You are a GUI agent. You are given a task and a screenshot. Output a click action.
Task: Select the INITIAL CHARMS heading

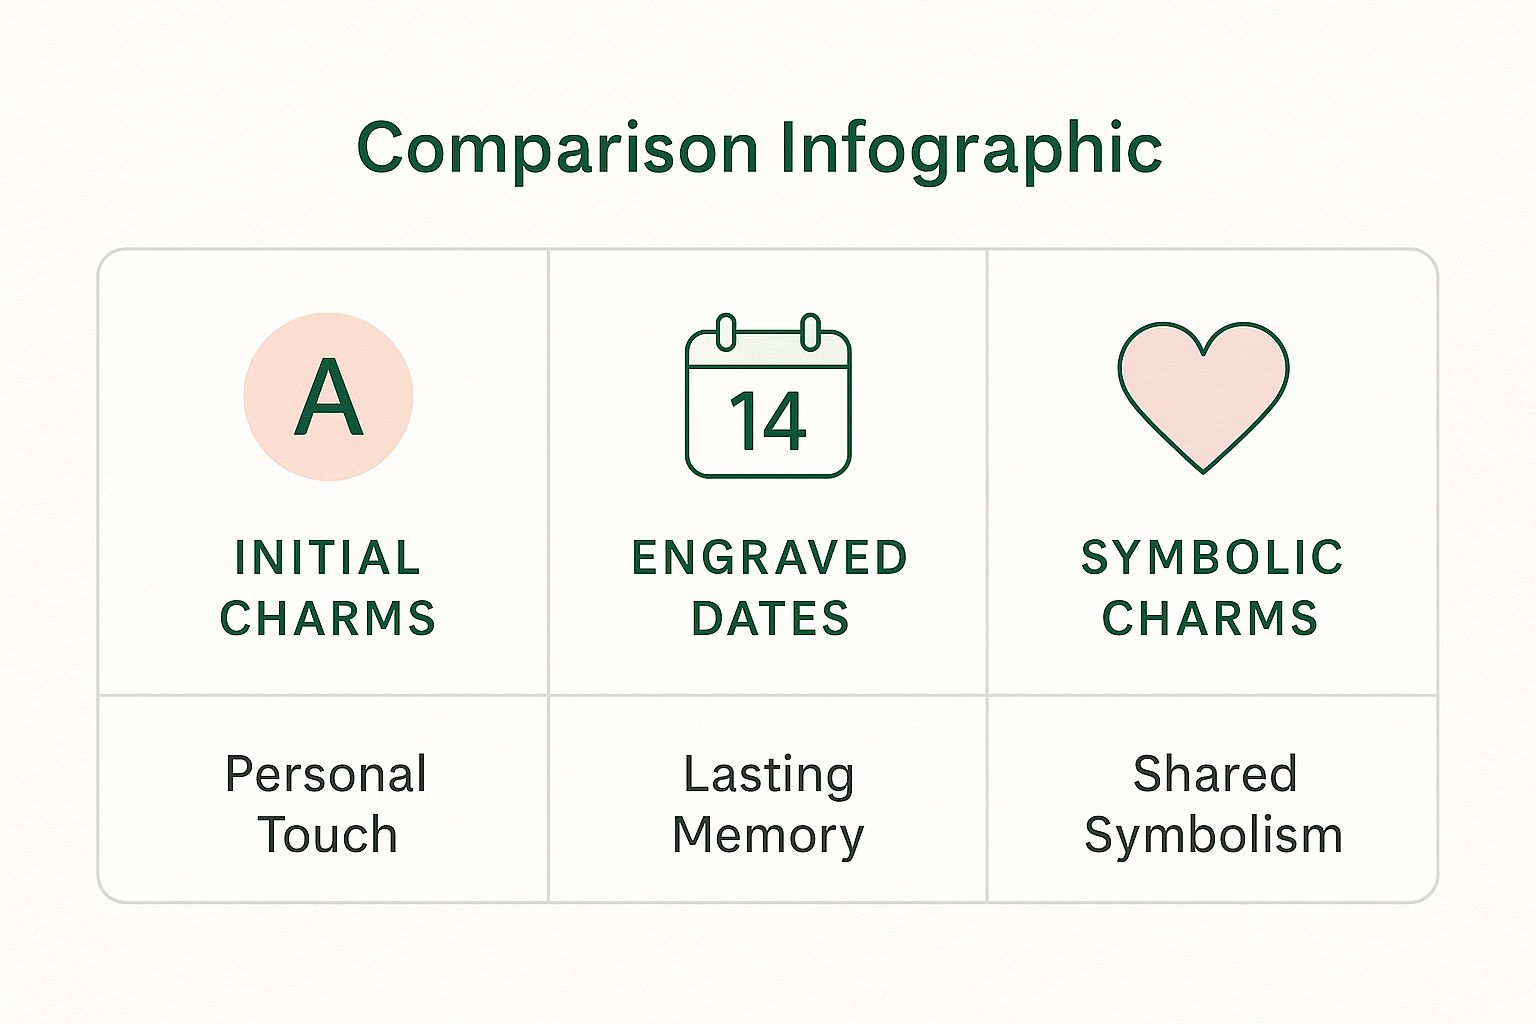click(x=328, y=588)
